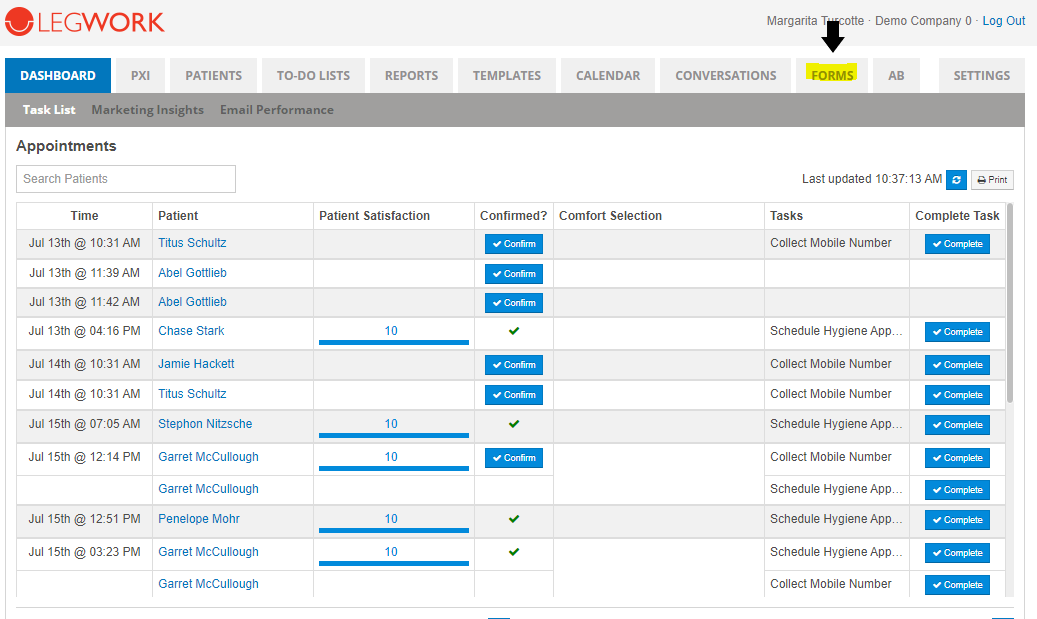Complete Penelope Mohr's hygiene task
1037x619 pixels.
click(x=957, y=520)
